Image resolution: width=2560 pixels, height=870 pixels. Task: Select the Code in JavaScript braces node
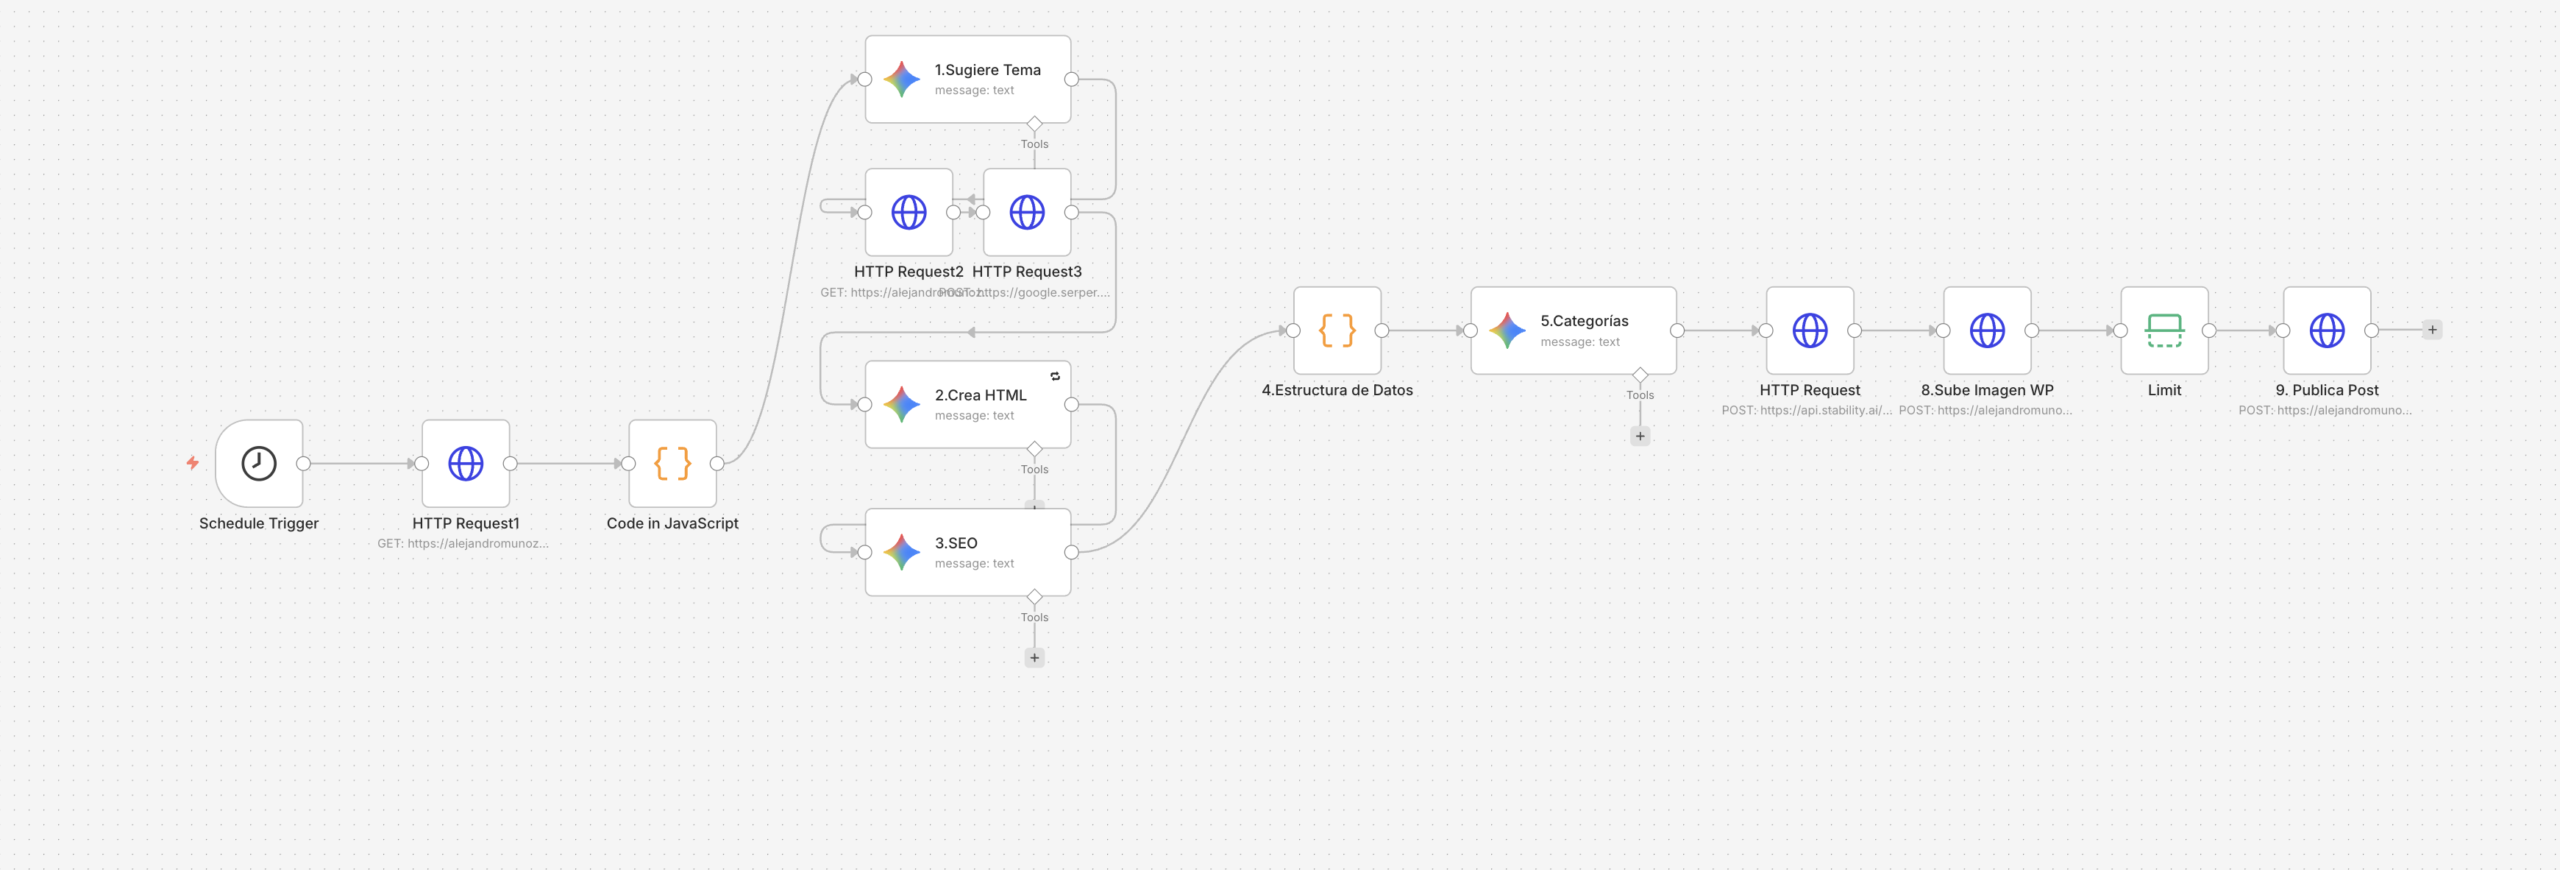[673, 463]
